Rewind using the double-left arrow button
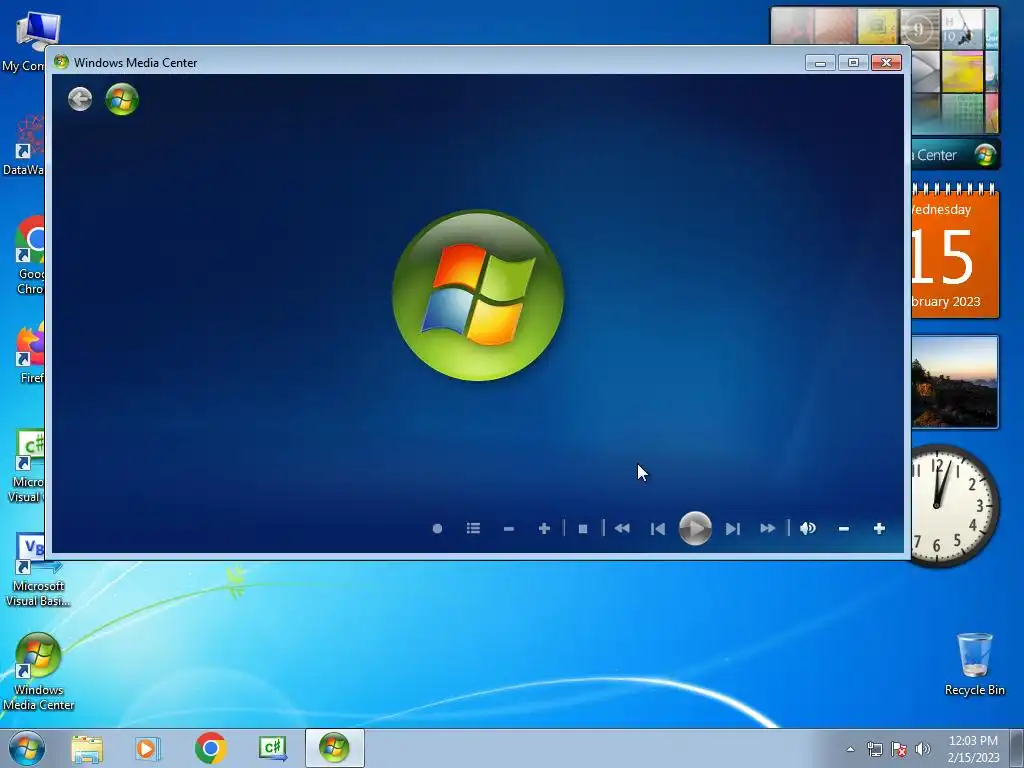 tap(622, 528)
